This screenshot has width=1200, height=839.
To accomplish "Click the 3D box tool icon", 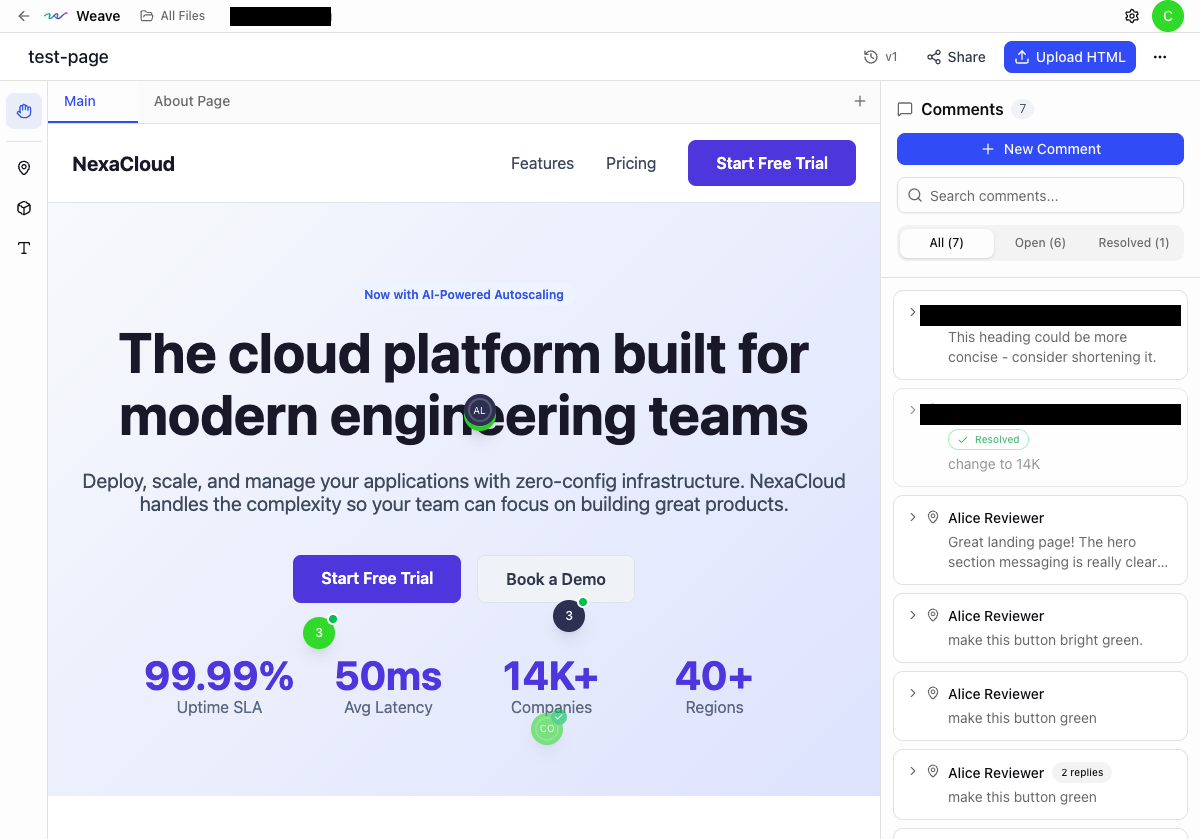I will [24, 208].
